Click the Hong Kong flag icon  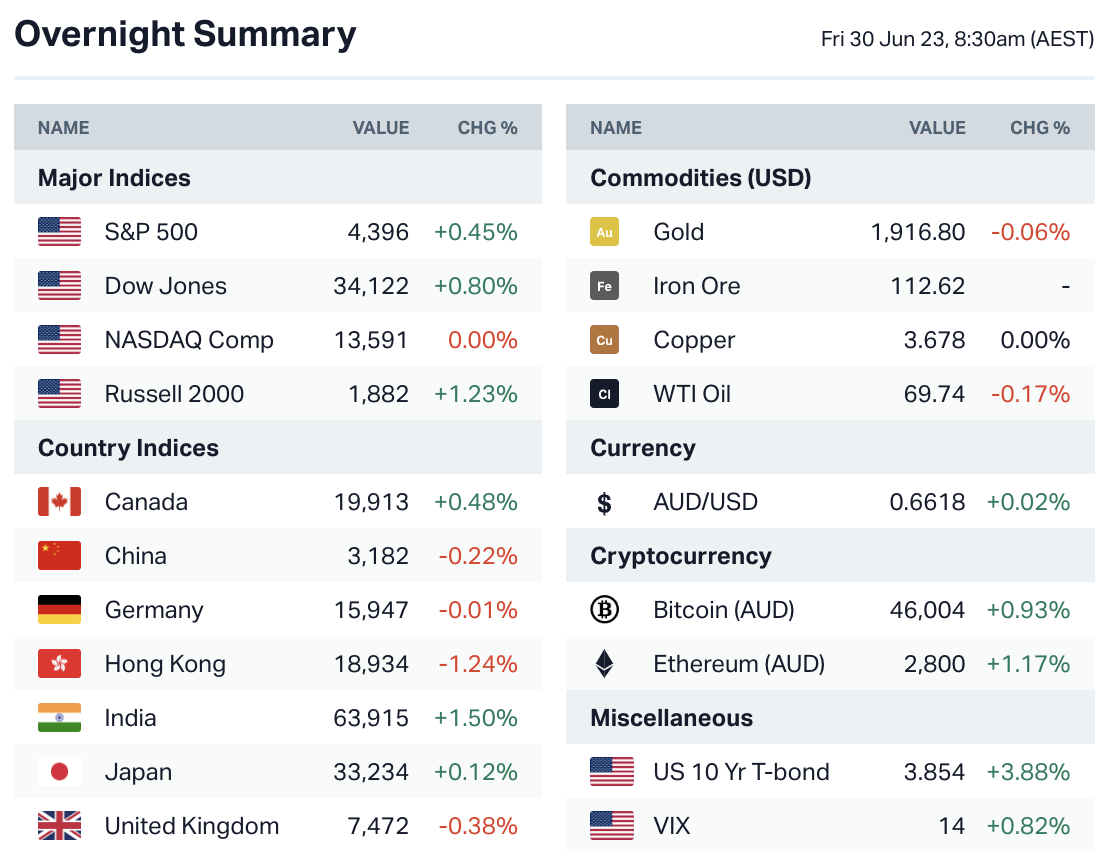pyautogui.click(x=59, y=664)
